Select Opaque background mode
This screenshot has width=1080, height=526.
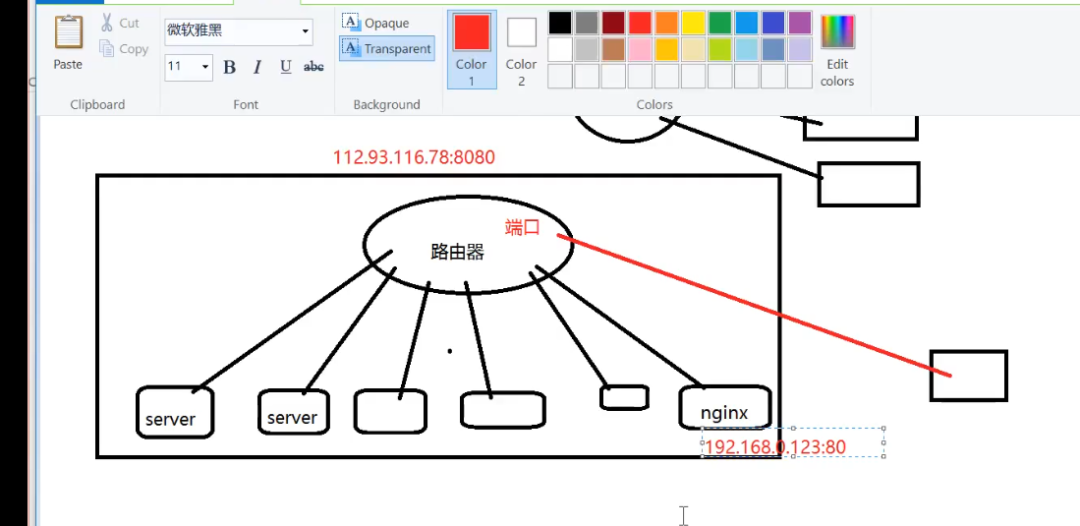376,23
